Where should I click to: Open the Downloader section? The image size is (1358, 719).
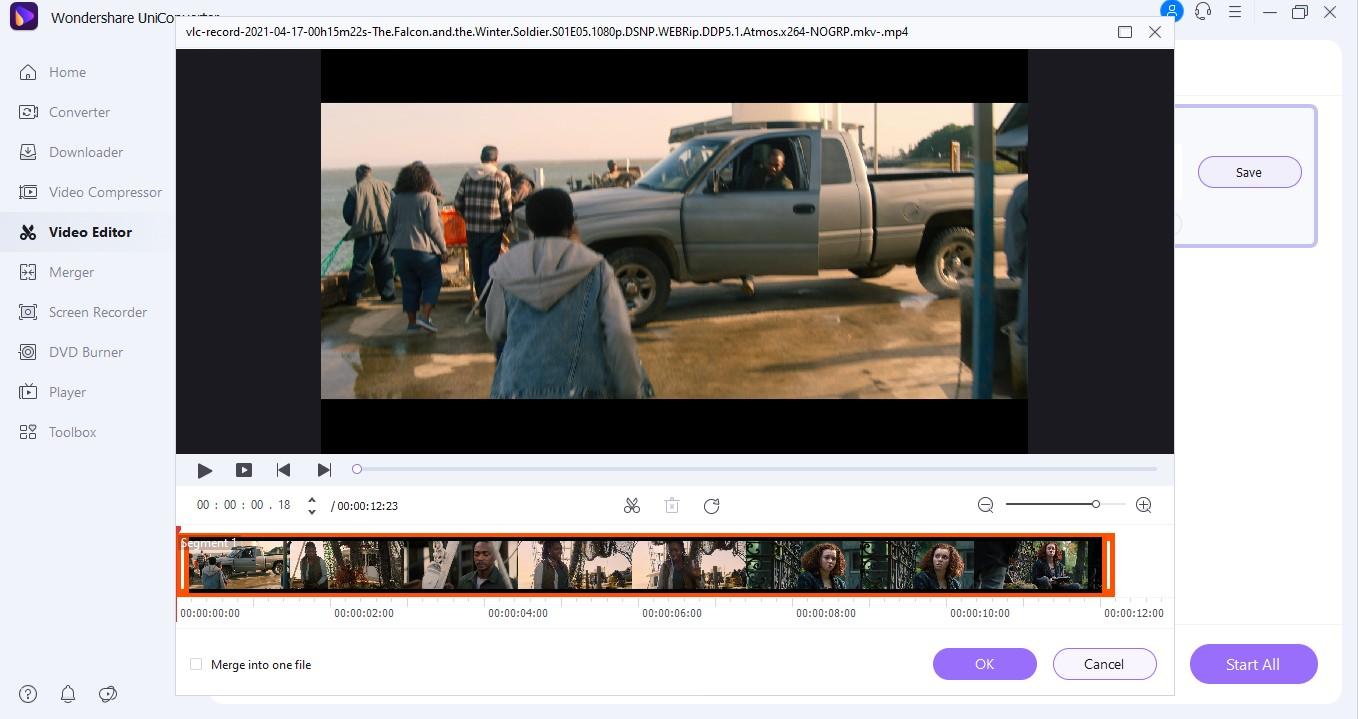coord(87,152)
